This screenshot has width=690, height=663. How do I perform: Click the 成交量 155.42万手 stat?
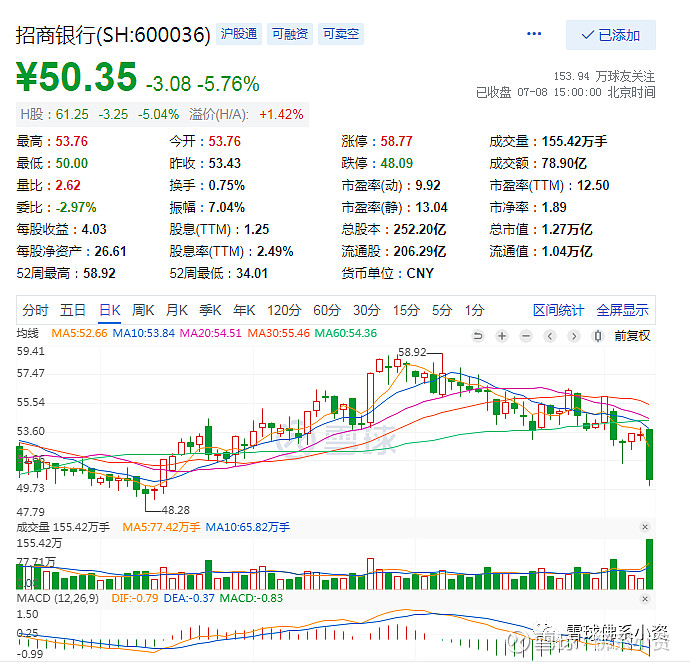[x=548, y=141]
